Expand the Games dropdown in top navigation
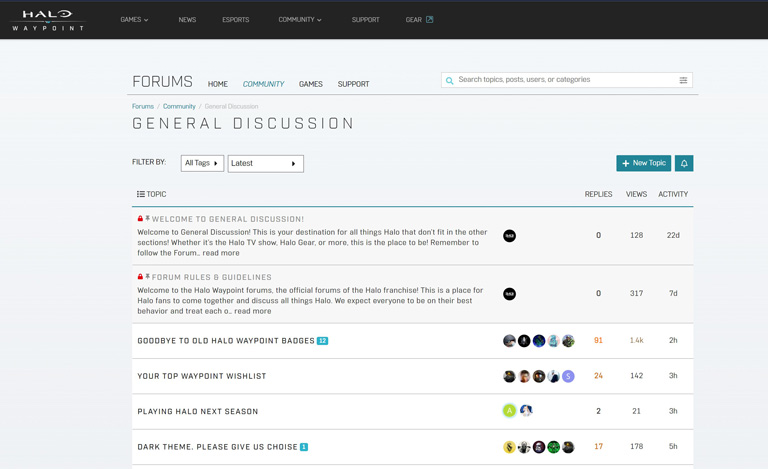 [x=134, y=20]
